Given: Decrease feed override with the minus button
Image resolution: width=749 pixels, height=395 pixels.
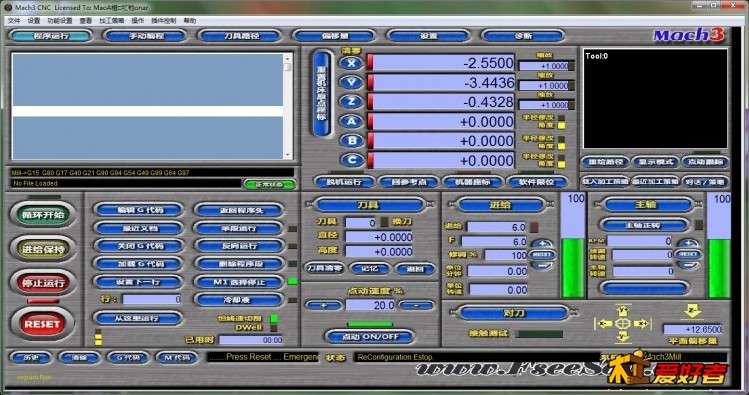Looking at the screenshot, I should click(542, 265).
